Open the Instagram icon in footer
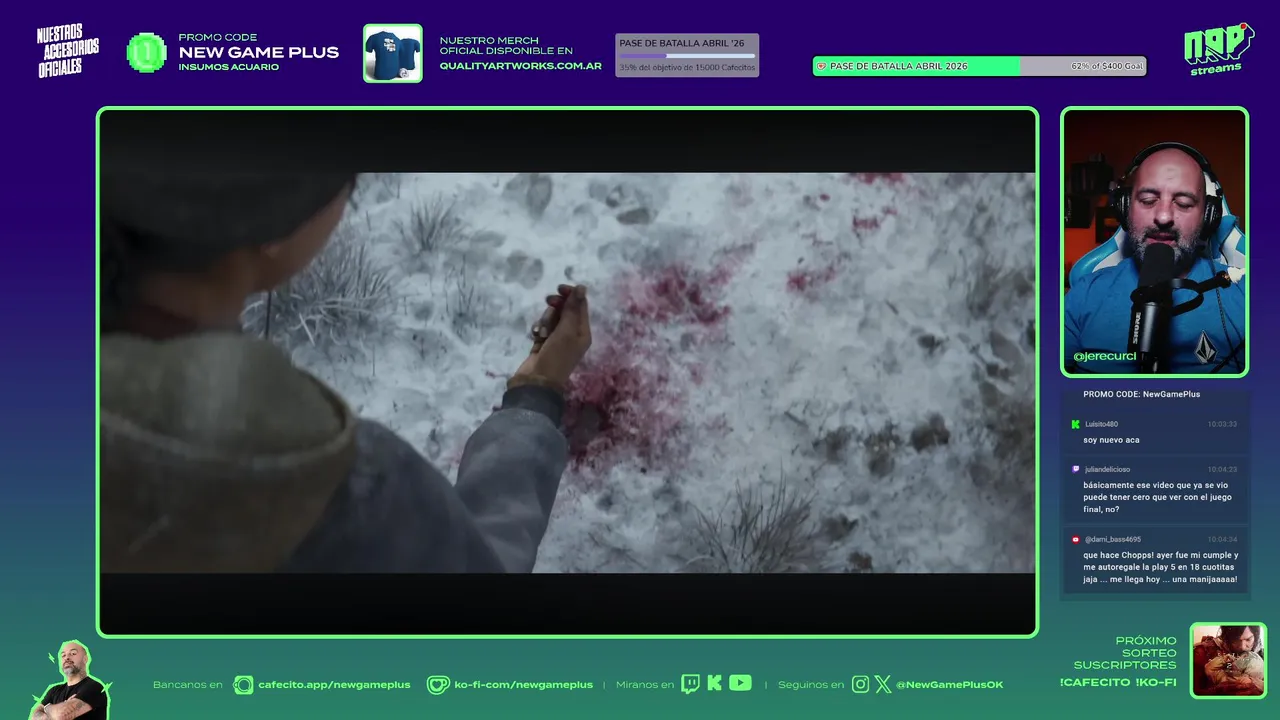1280x720 pixels. (860, 685)
